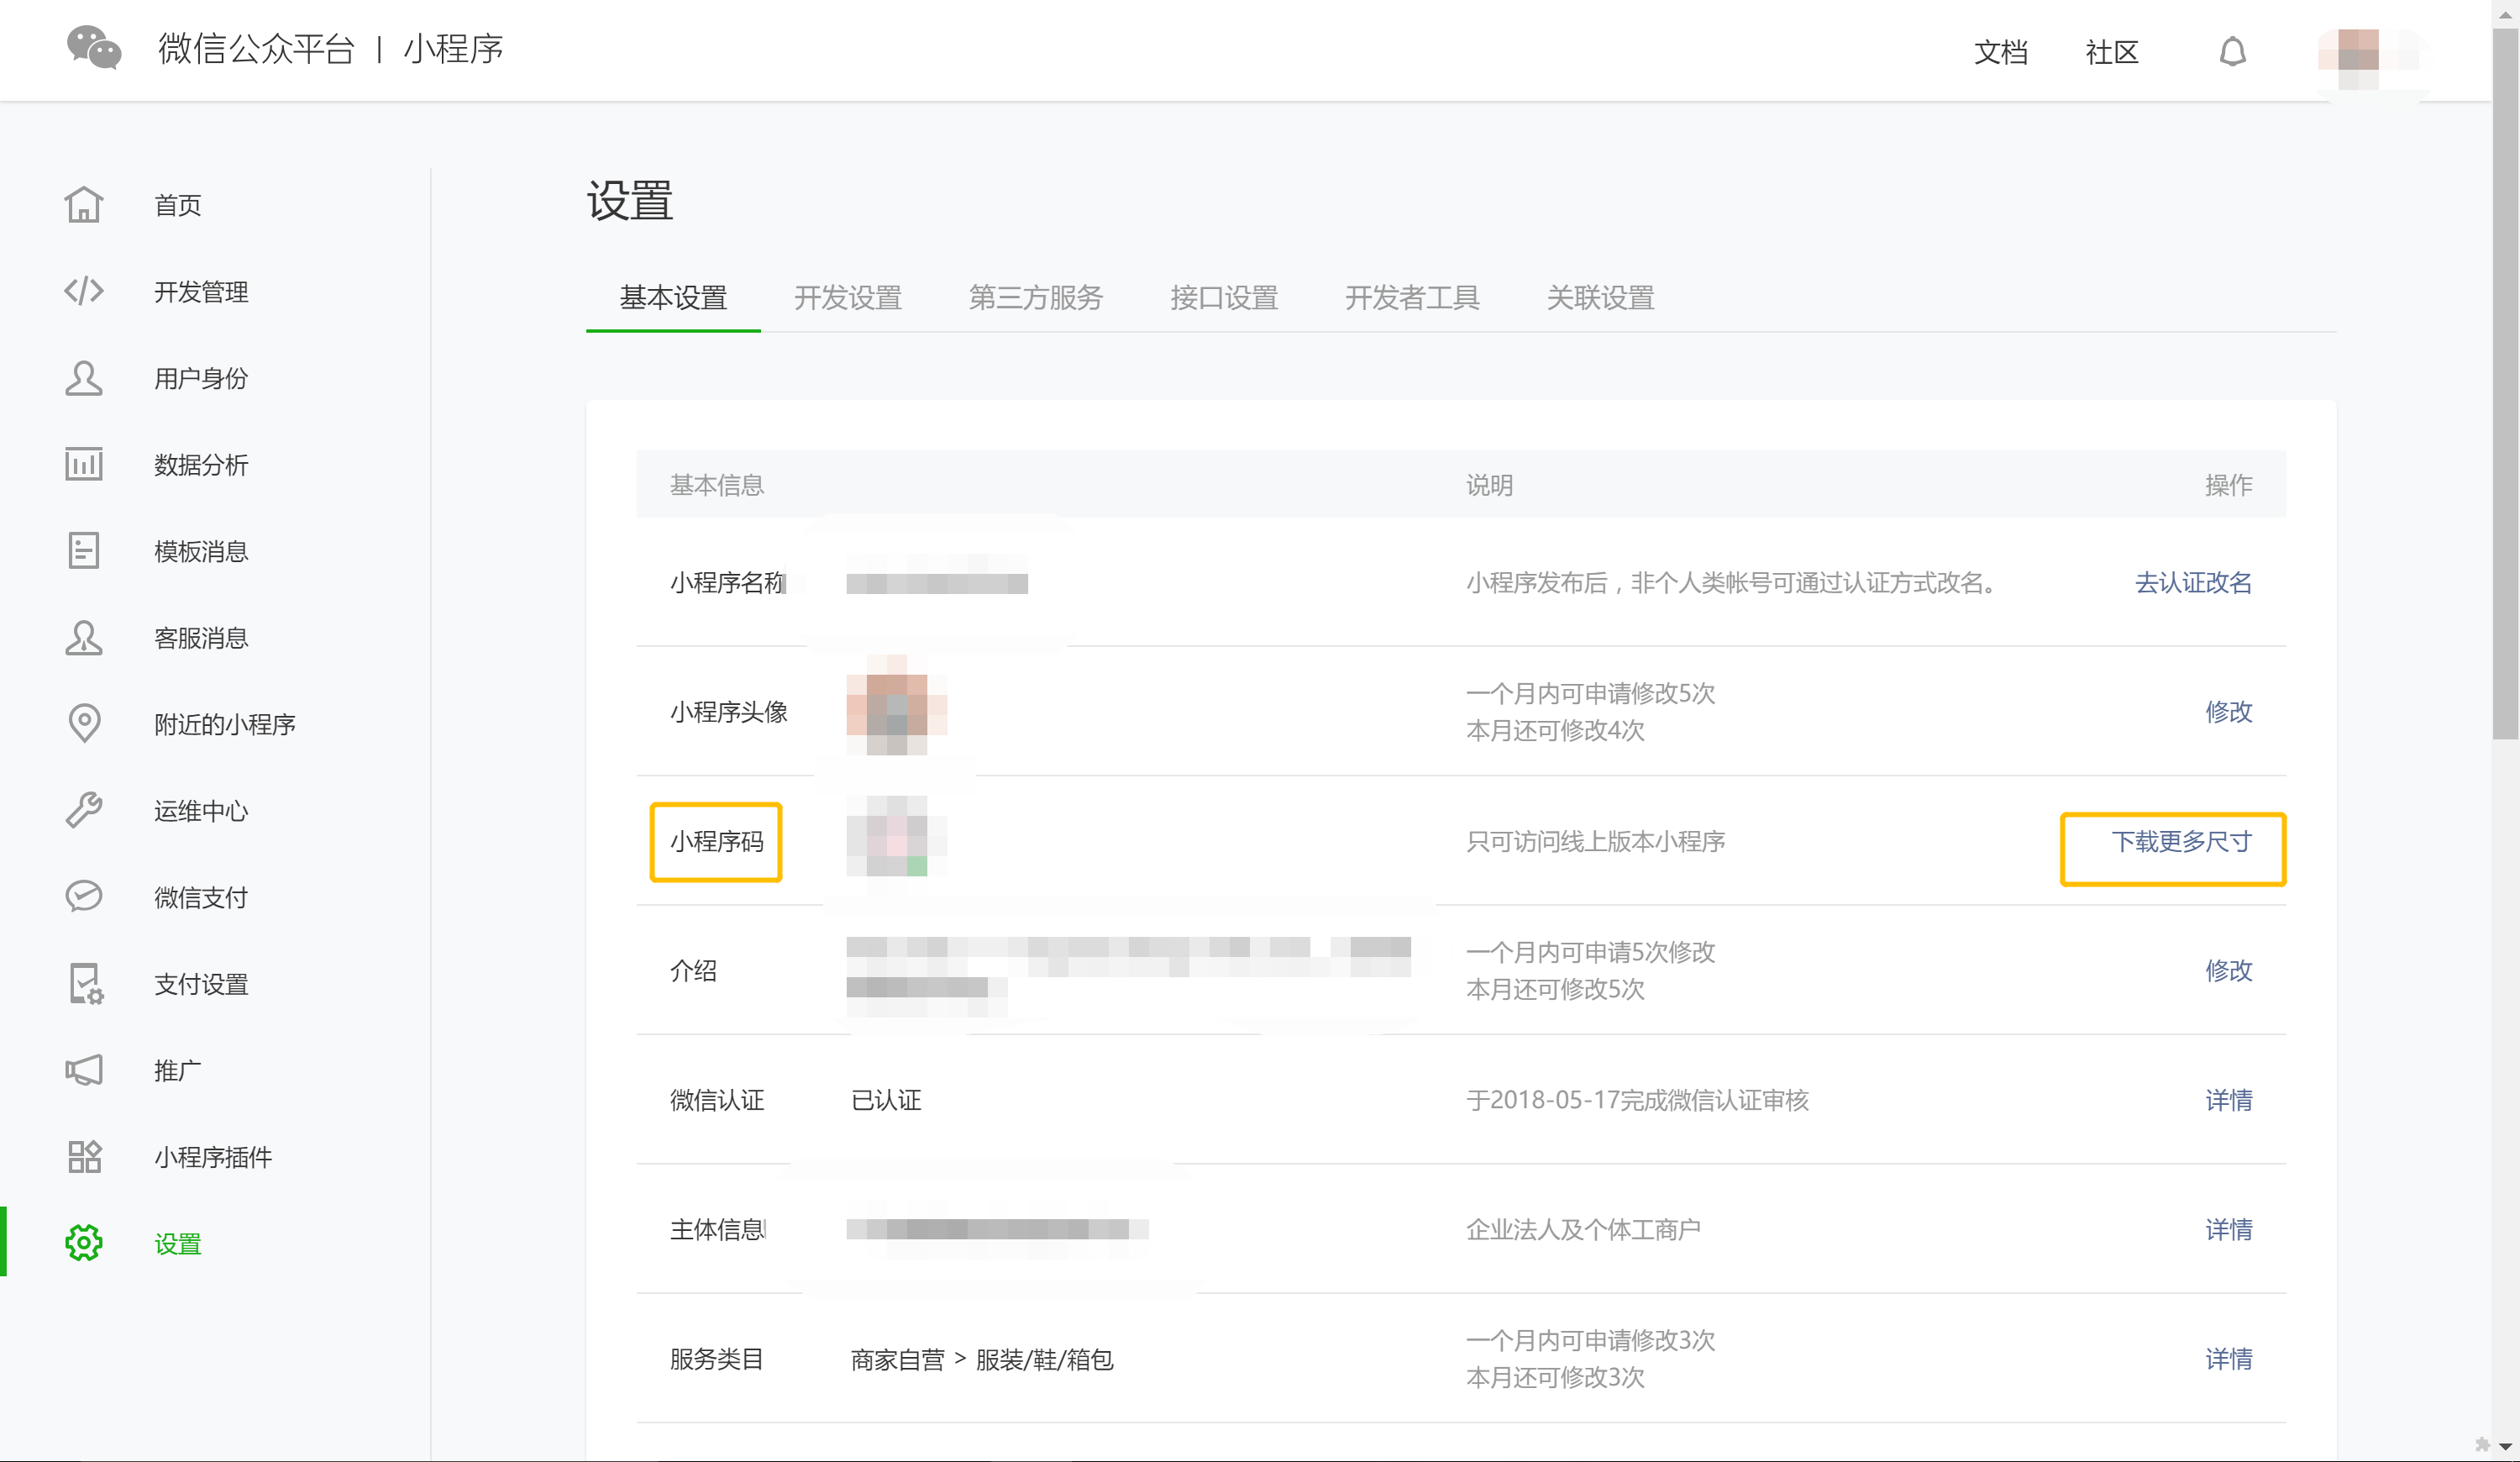The width and height of the screenshot is (2520, 1462).
Task: Click the notification bell icon
Action: [2232, 52]
